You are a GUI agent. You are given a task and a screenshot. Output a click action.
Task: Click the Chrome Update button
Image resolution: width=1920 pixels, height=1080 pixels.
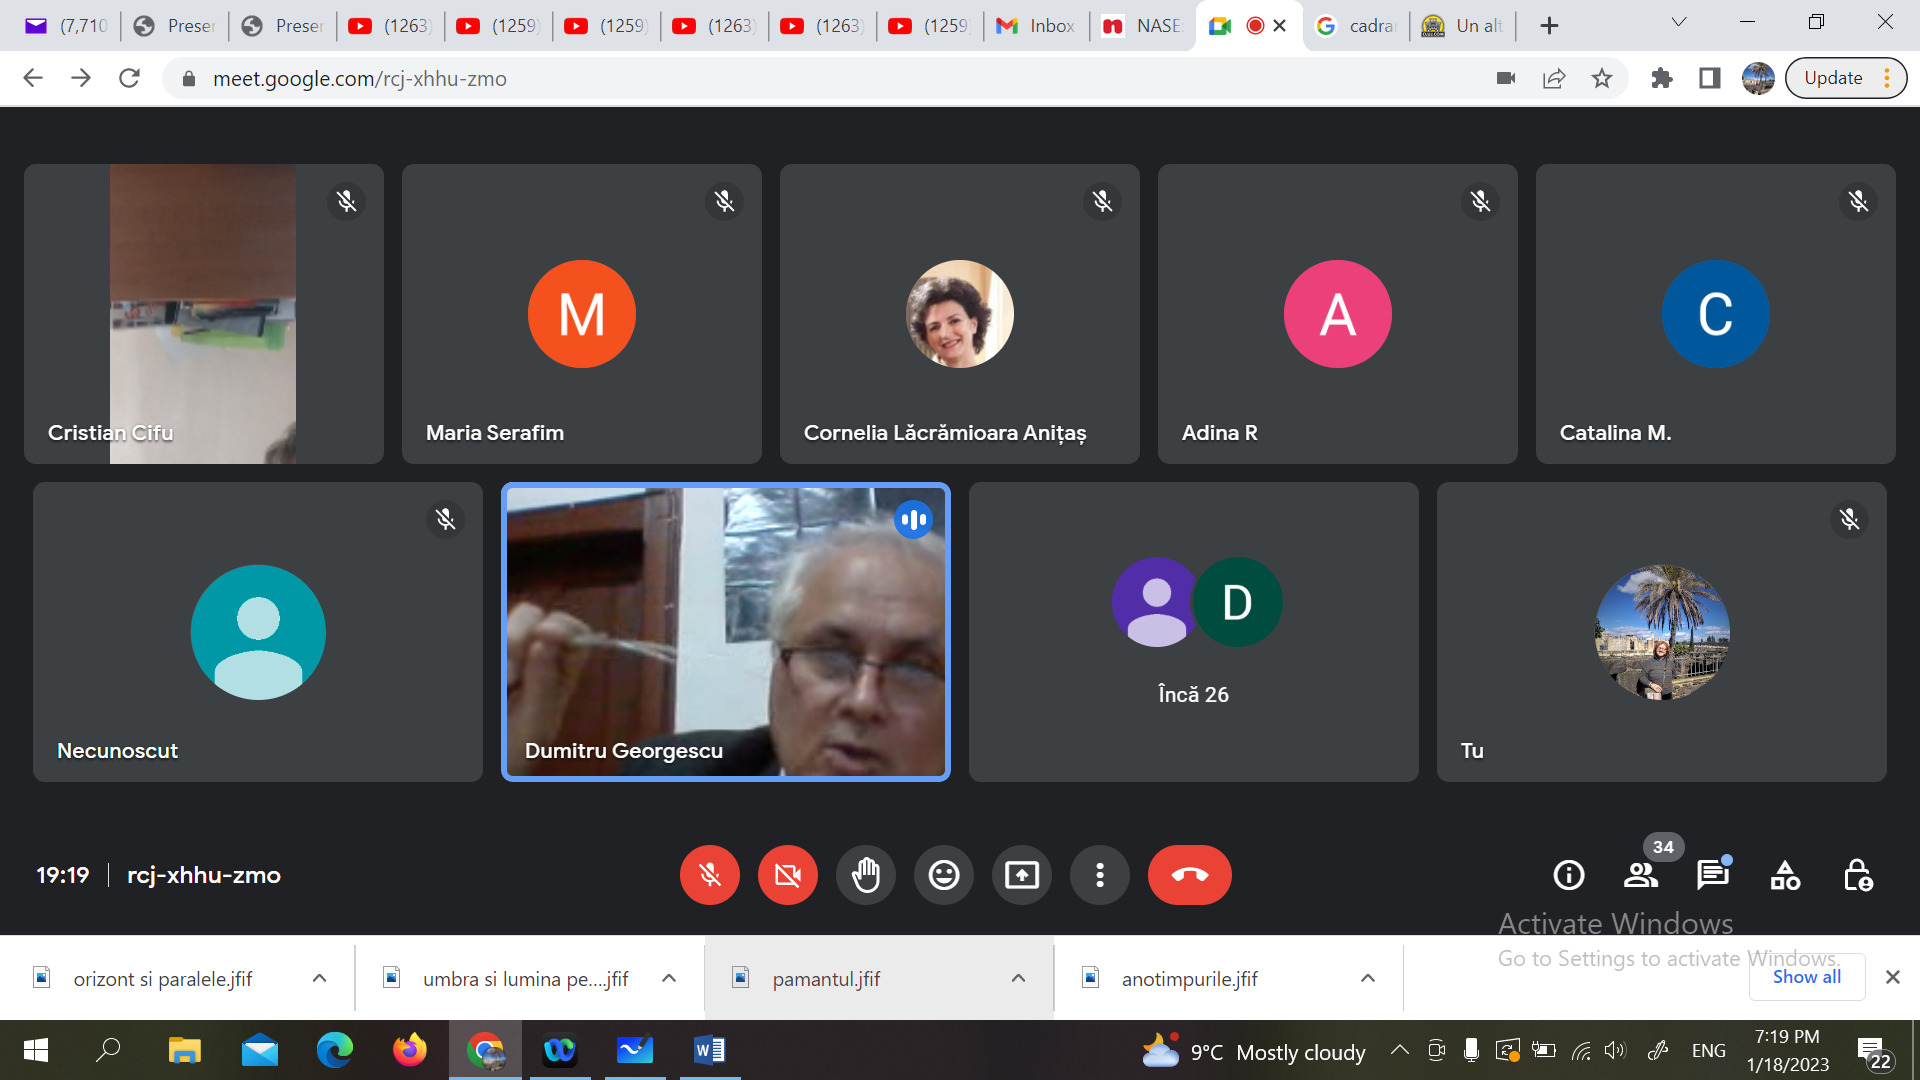pyautogui.click(x=1845, y=78)
